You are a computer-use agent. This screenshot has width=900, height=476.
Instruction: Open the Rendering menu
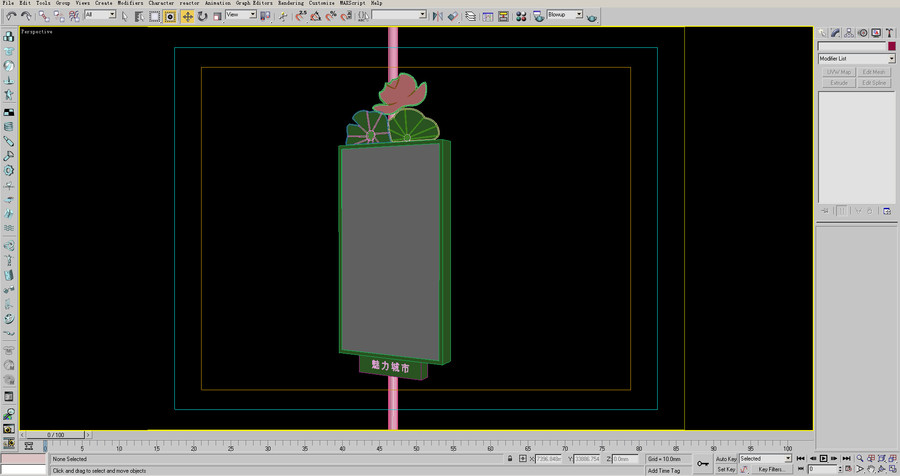pos(291,3)
